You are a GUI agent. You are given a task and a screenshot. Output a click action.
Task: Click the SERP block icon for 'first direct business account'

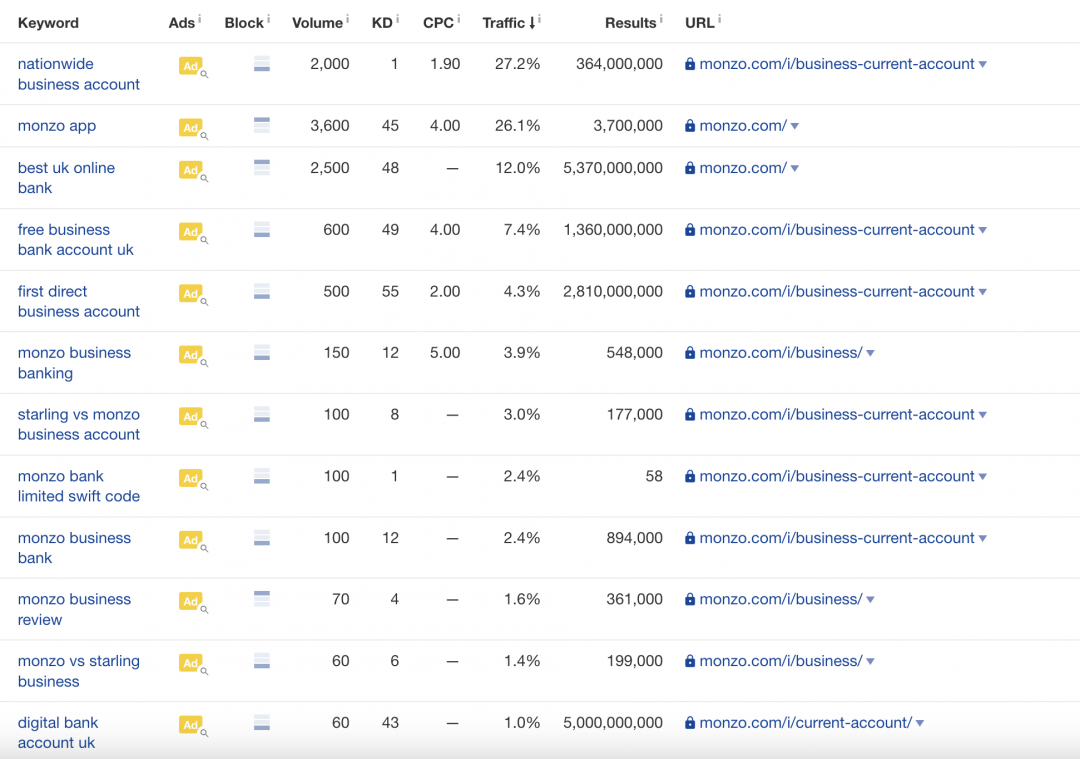pos(262,292)
